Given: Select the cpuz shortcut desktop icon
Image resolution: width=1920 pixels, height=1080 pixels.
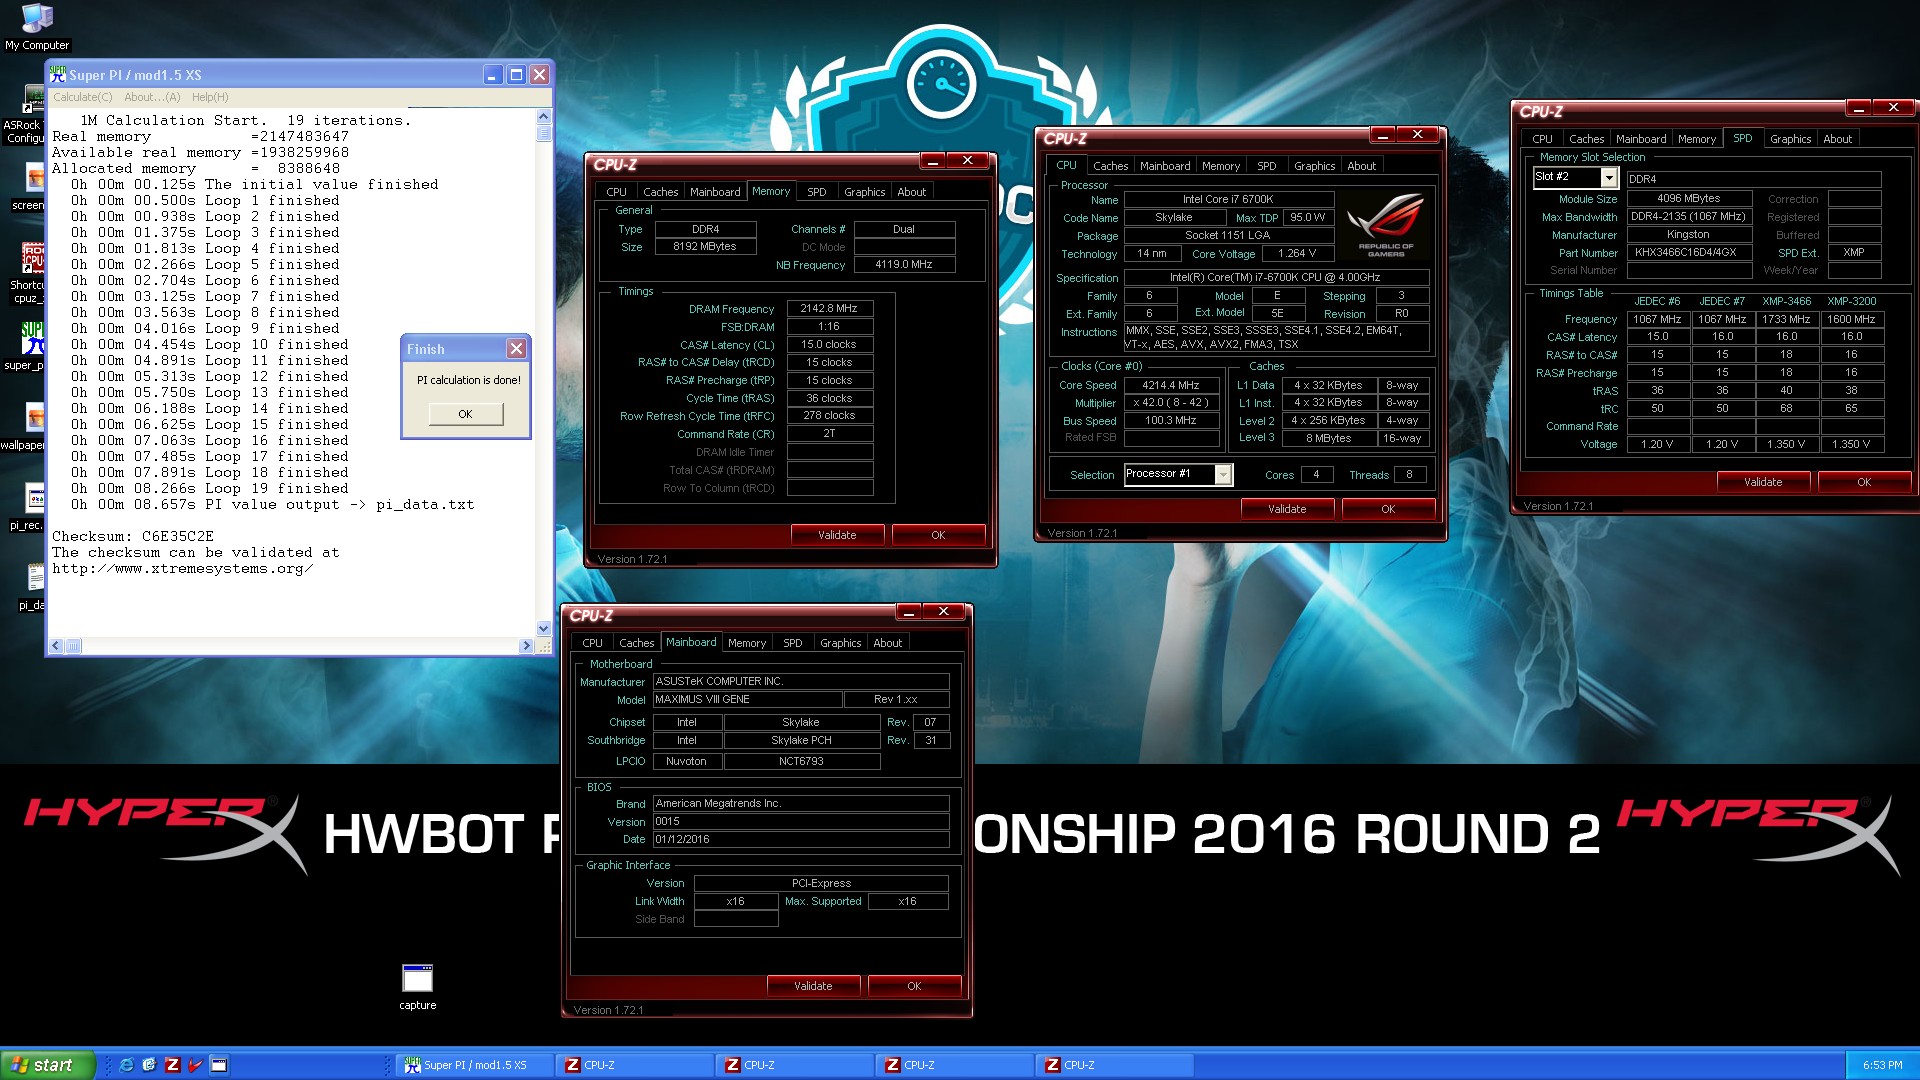Looking at the screenshot, I should point(25,272).
